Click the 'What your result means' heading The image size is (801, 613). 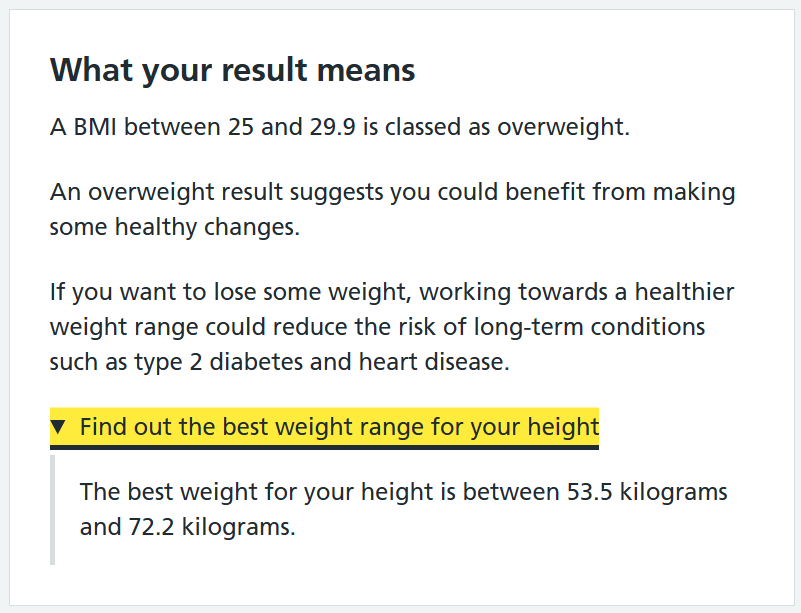pyautogui.click(x=232, y=69)
